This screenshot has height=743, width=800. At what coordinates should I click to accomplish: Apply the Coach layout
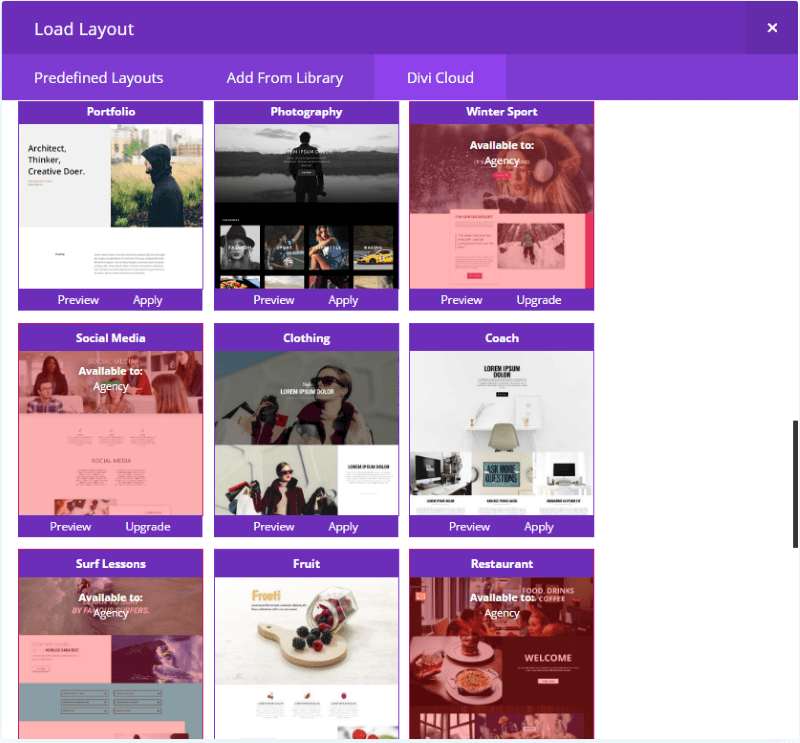point(539,527)
